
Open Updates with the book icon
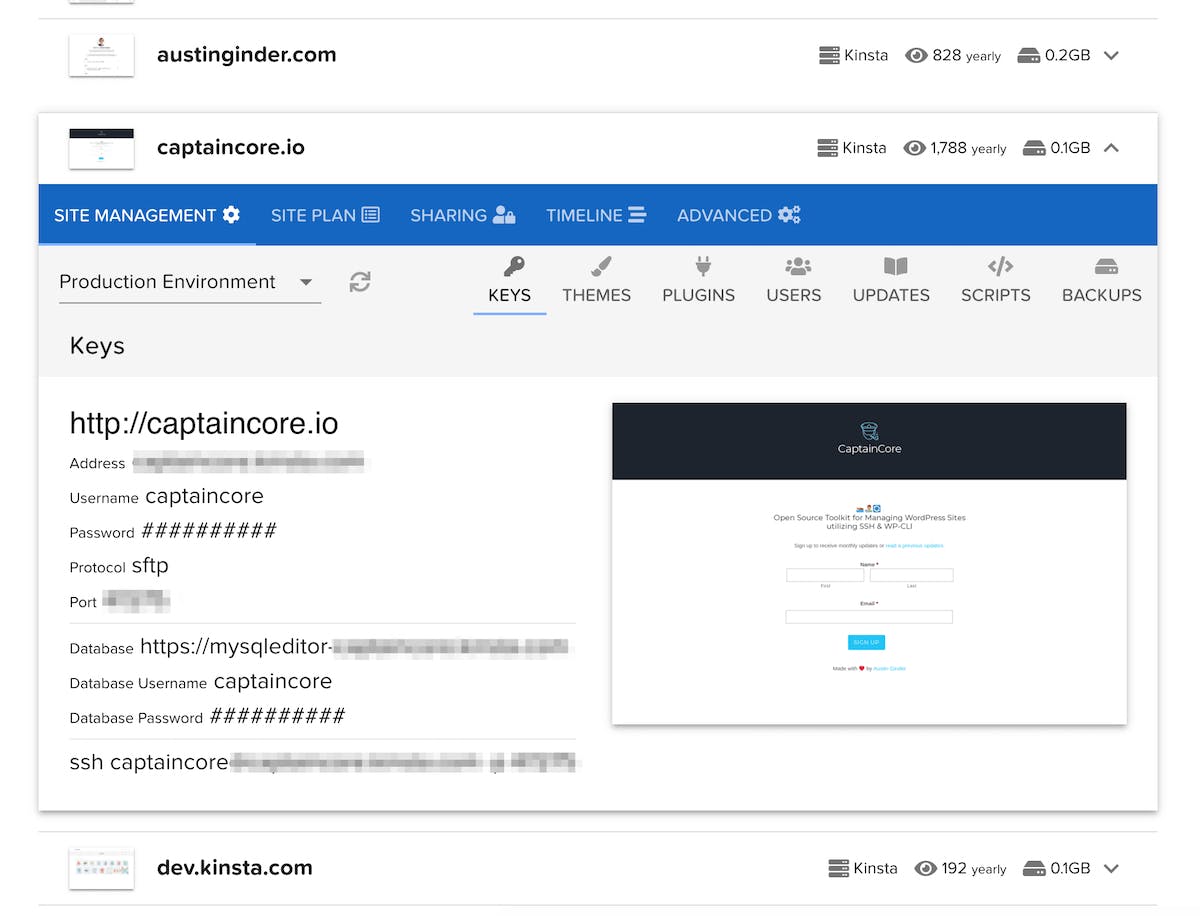click(x=891, y=281)
